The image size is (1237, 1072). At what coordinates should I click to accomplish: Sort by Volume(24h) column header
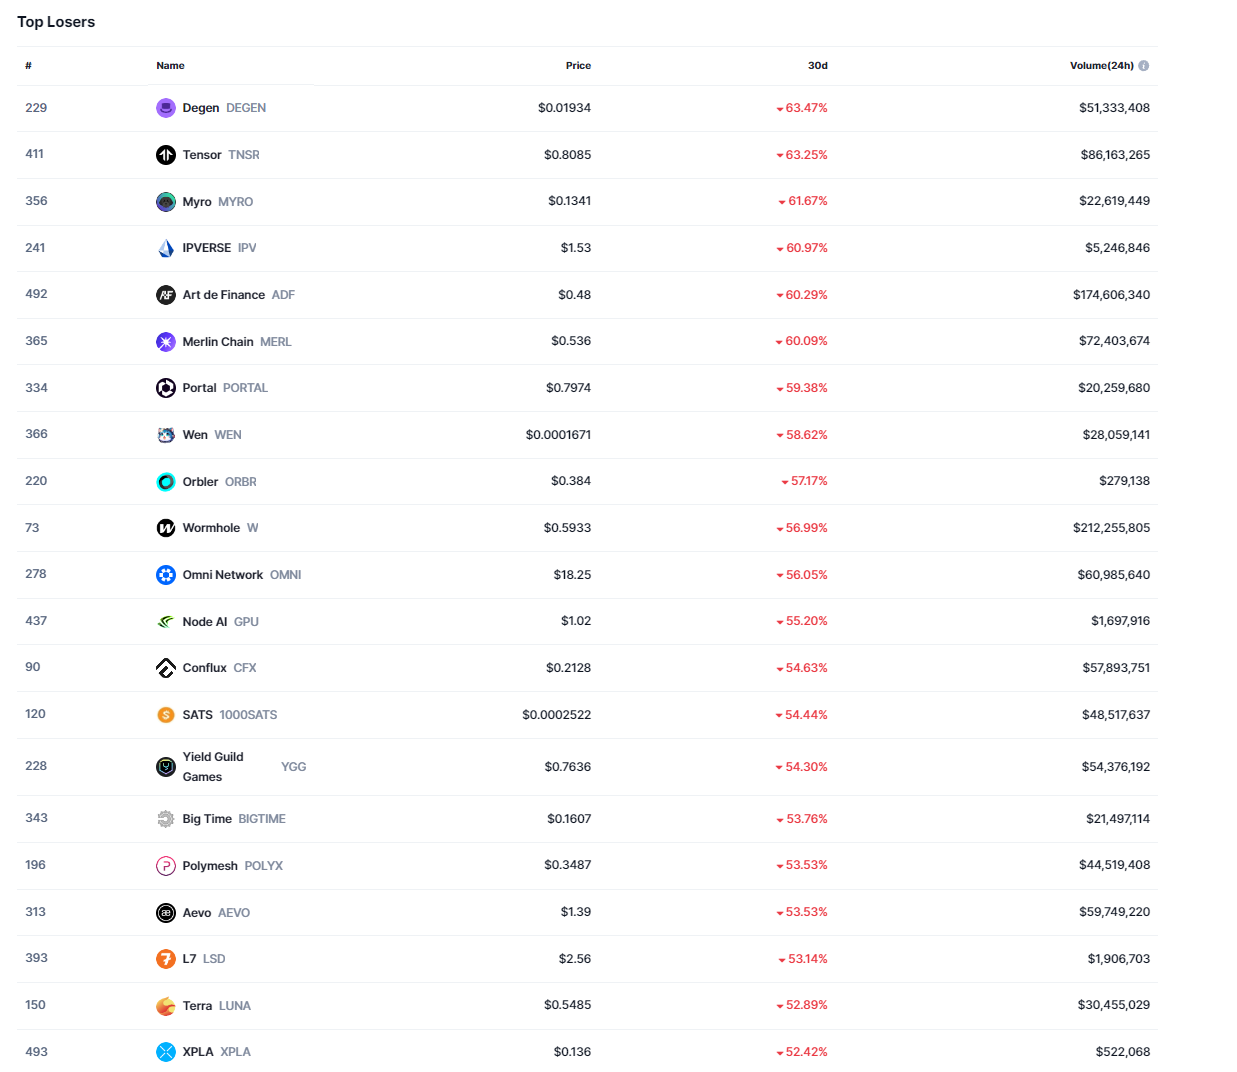tap(1101, 66)
